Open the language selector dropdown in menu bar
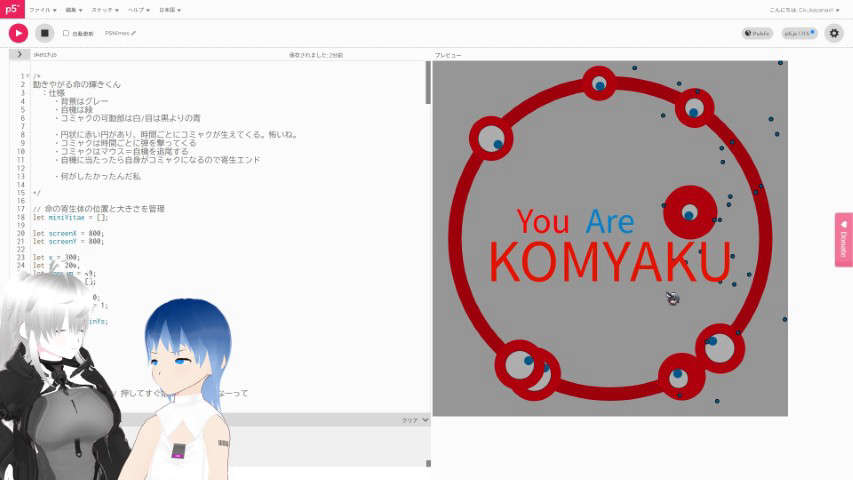 [172, 9]
